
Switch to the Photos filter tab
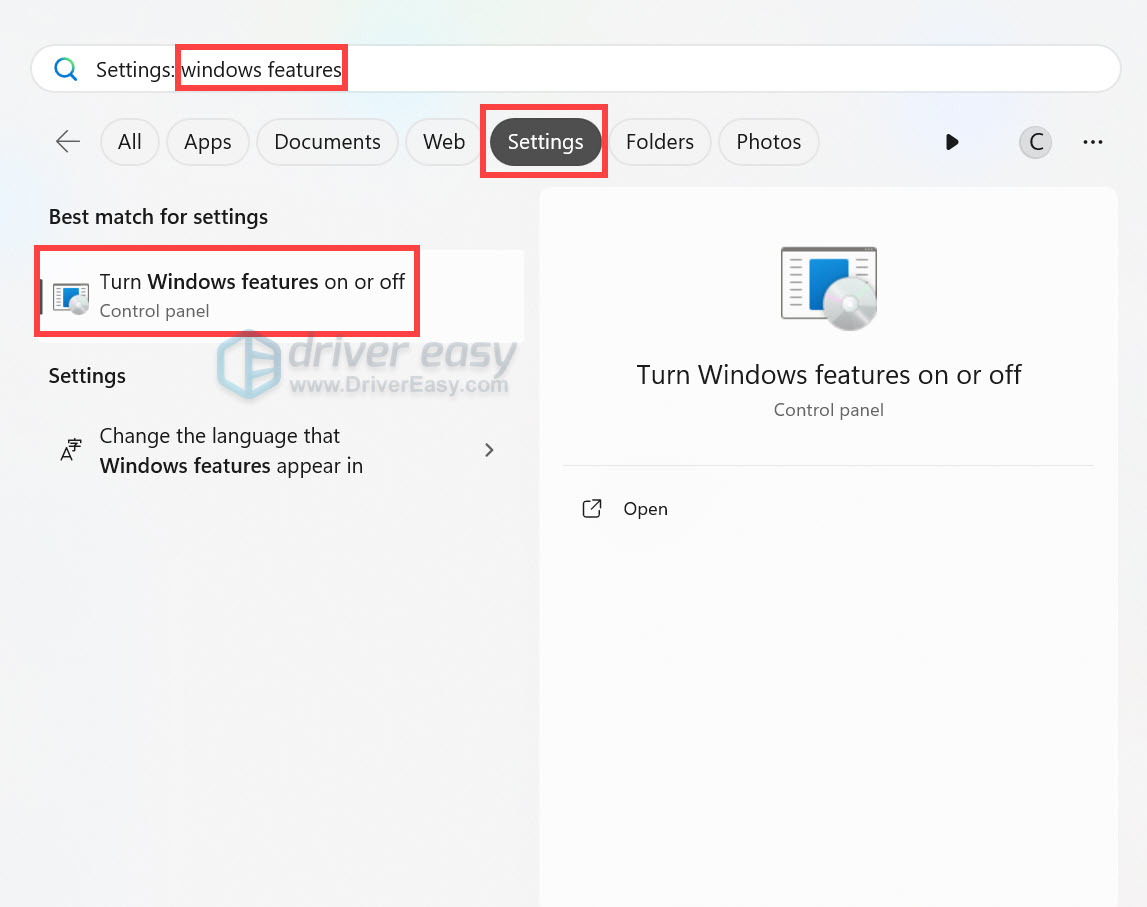pos(768,142)
